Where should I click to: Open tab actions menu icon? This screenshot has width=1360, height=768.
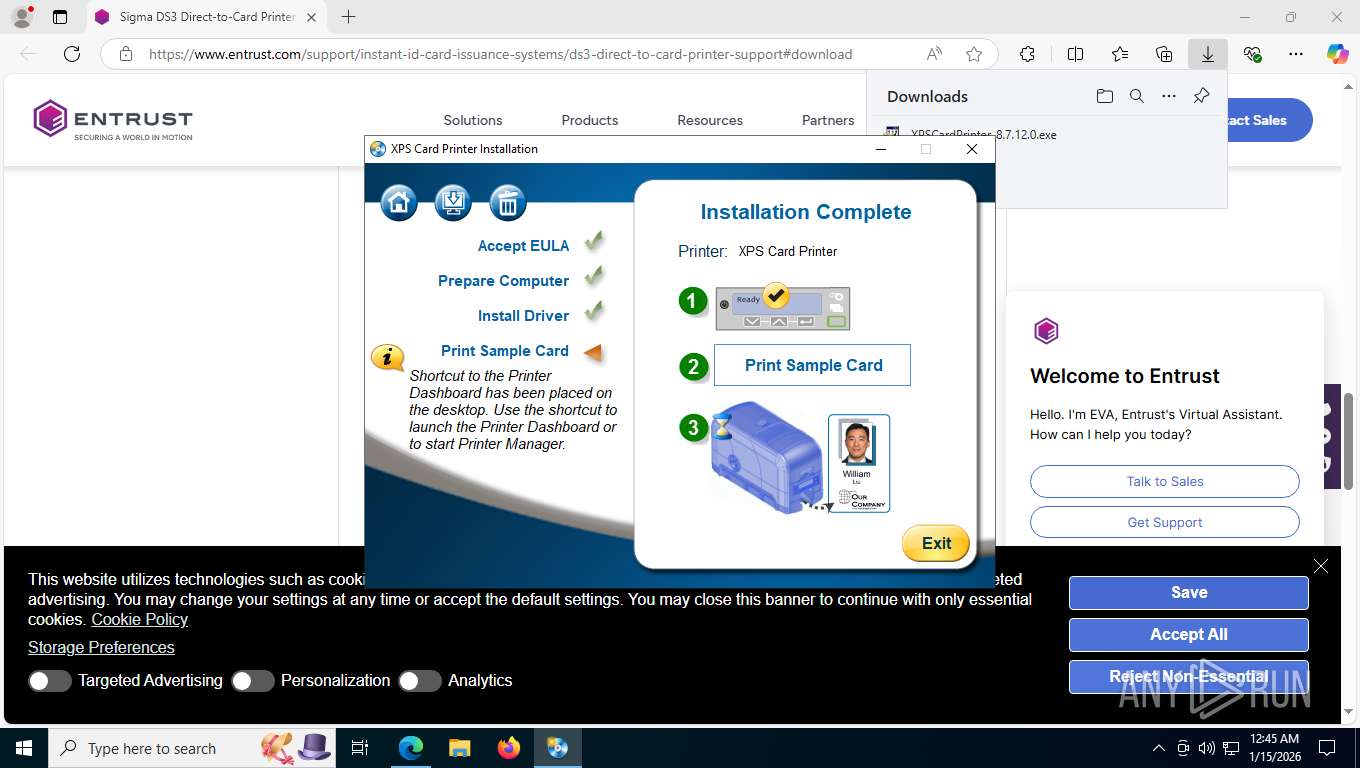coord(60,17)
